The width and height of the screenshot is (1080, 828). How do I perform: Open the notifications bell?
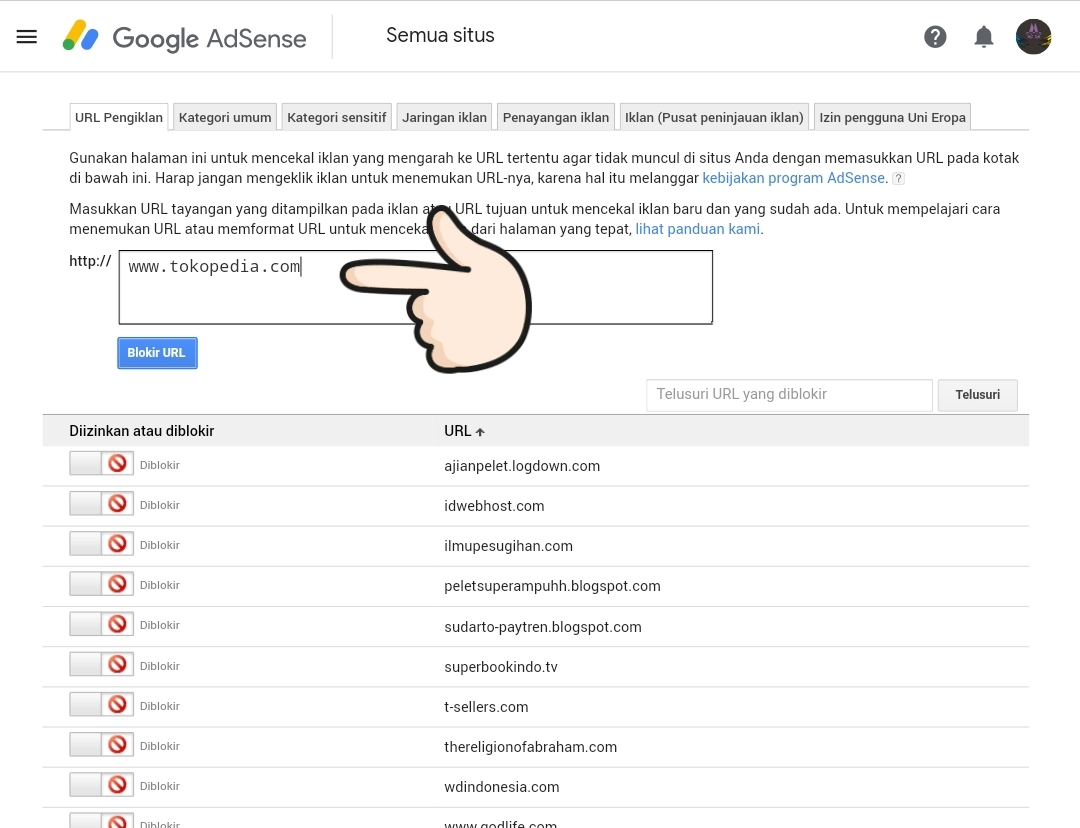click(984, 37)
